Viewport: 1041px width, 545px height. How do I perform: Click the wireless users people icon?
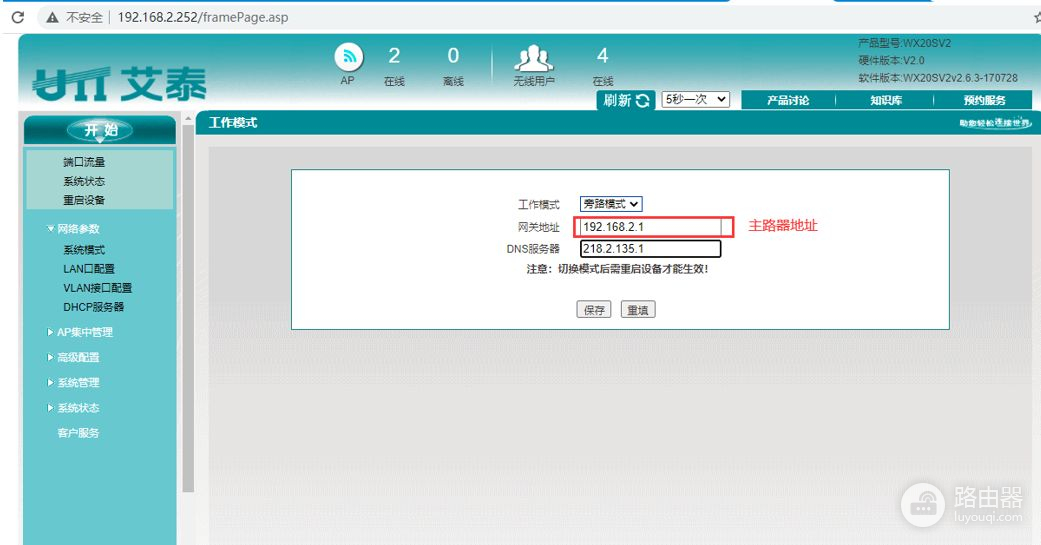pos(533,58)
